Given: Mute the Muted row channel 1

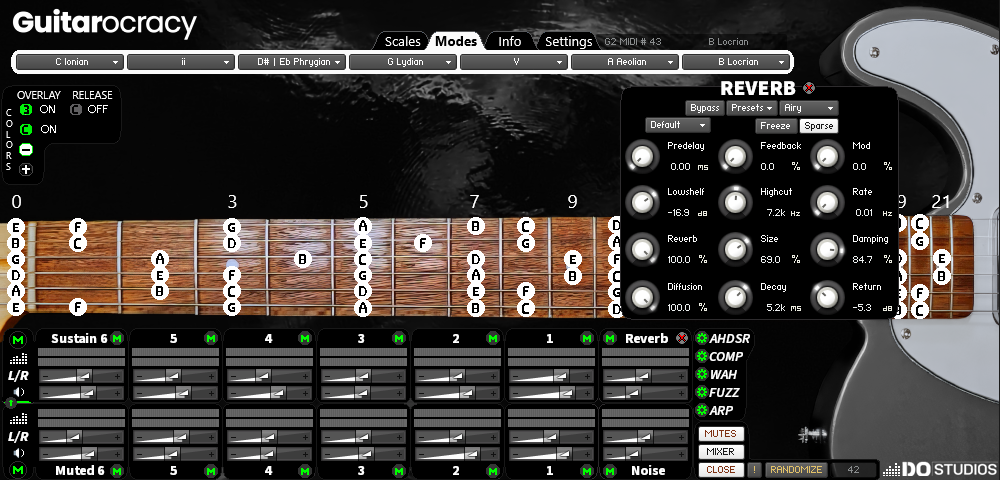Looking at the screenshot, I should (x=587, y=471).
